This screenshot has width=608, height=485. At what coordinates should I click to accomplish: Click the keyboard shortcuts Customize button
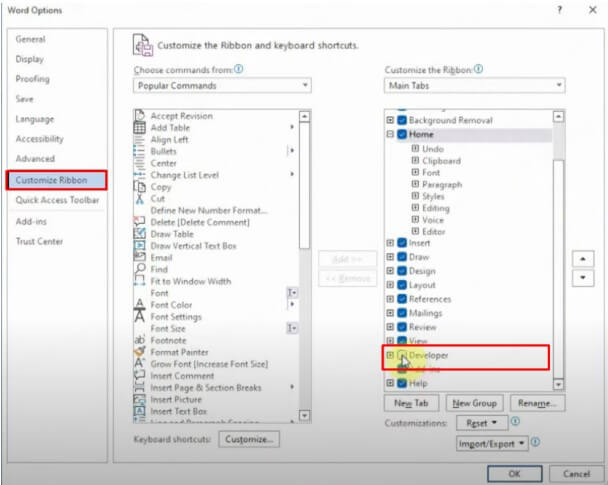249,439
